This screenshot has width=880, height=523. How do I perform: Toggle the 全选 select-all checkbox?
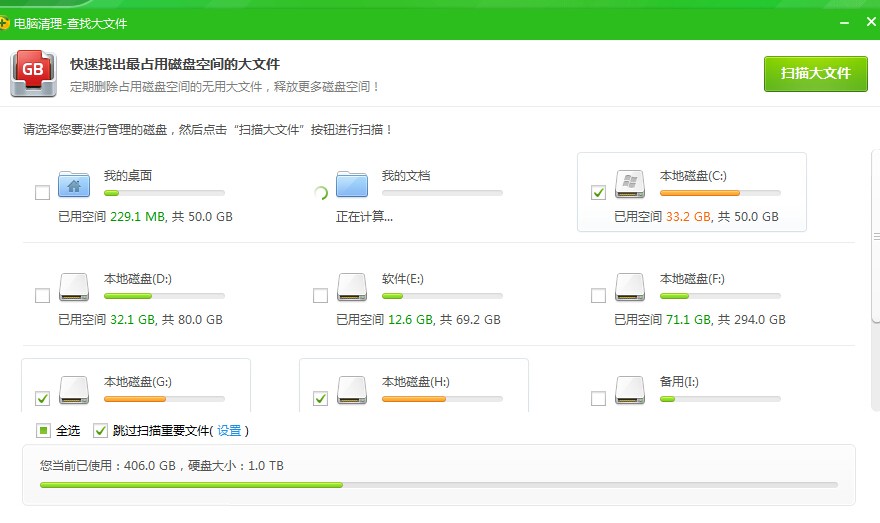(43, 430)
